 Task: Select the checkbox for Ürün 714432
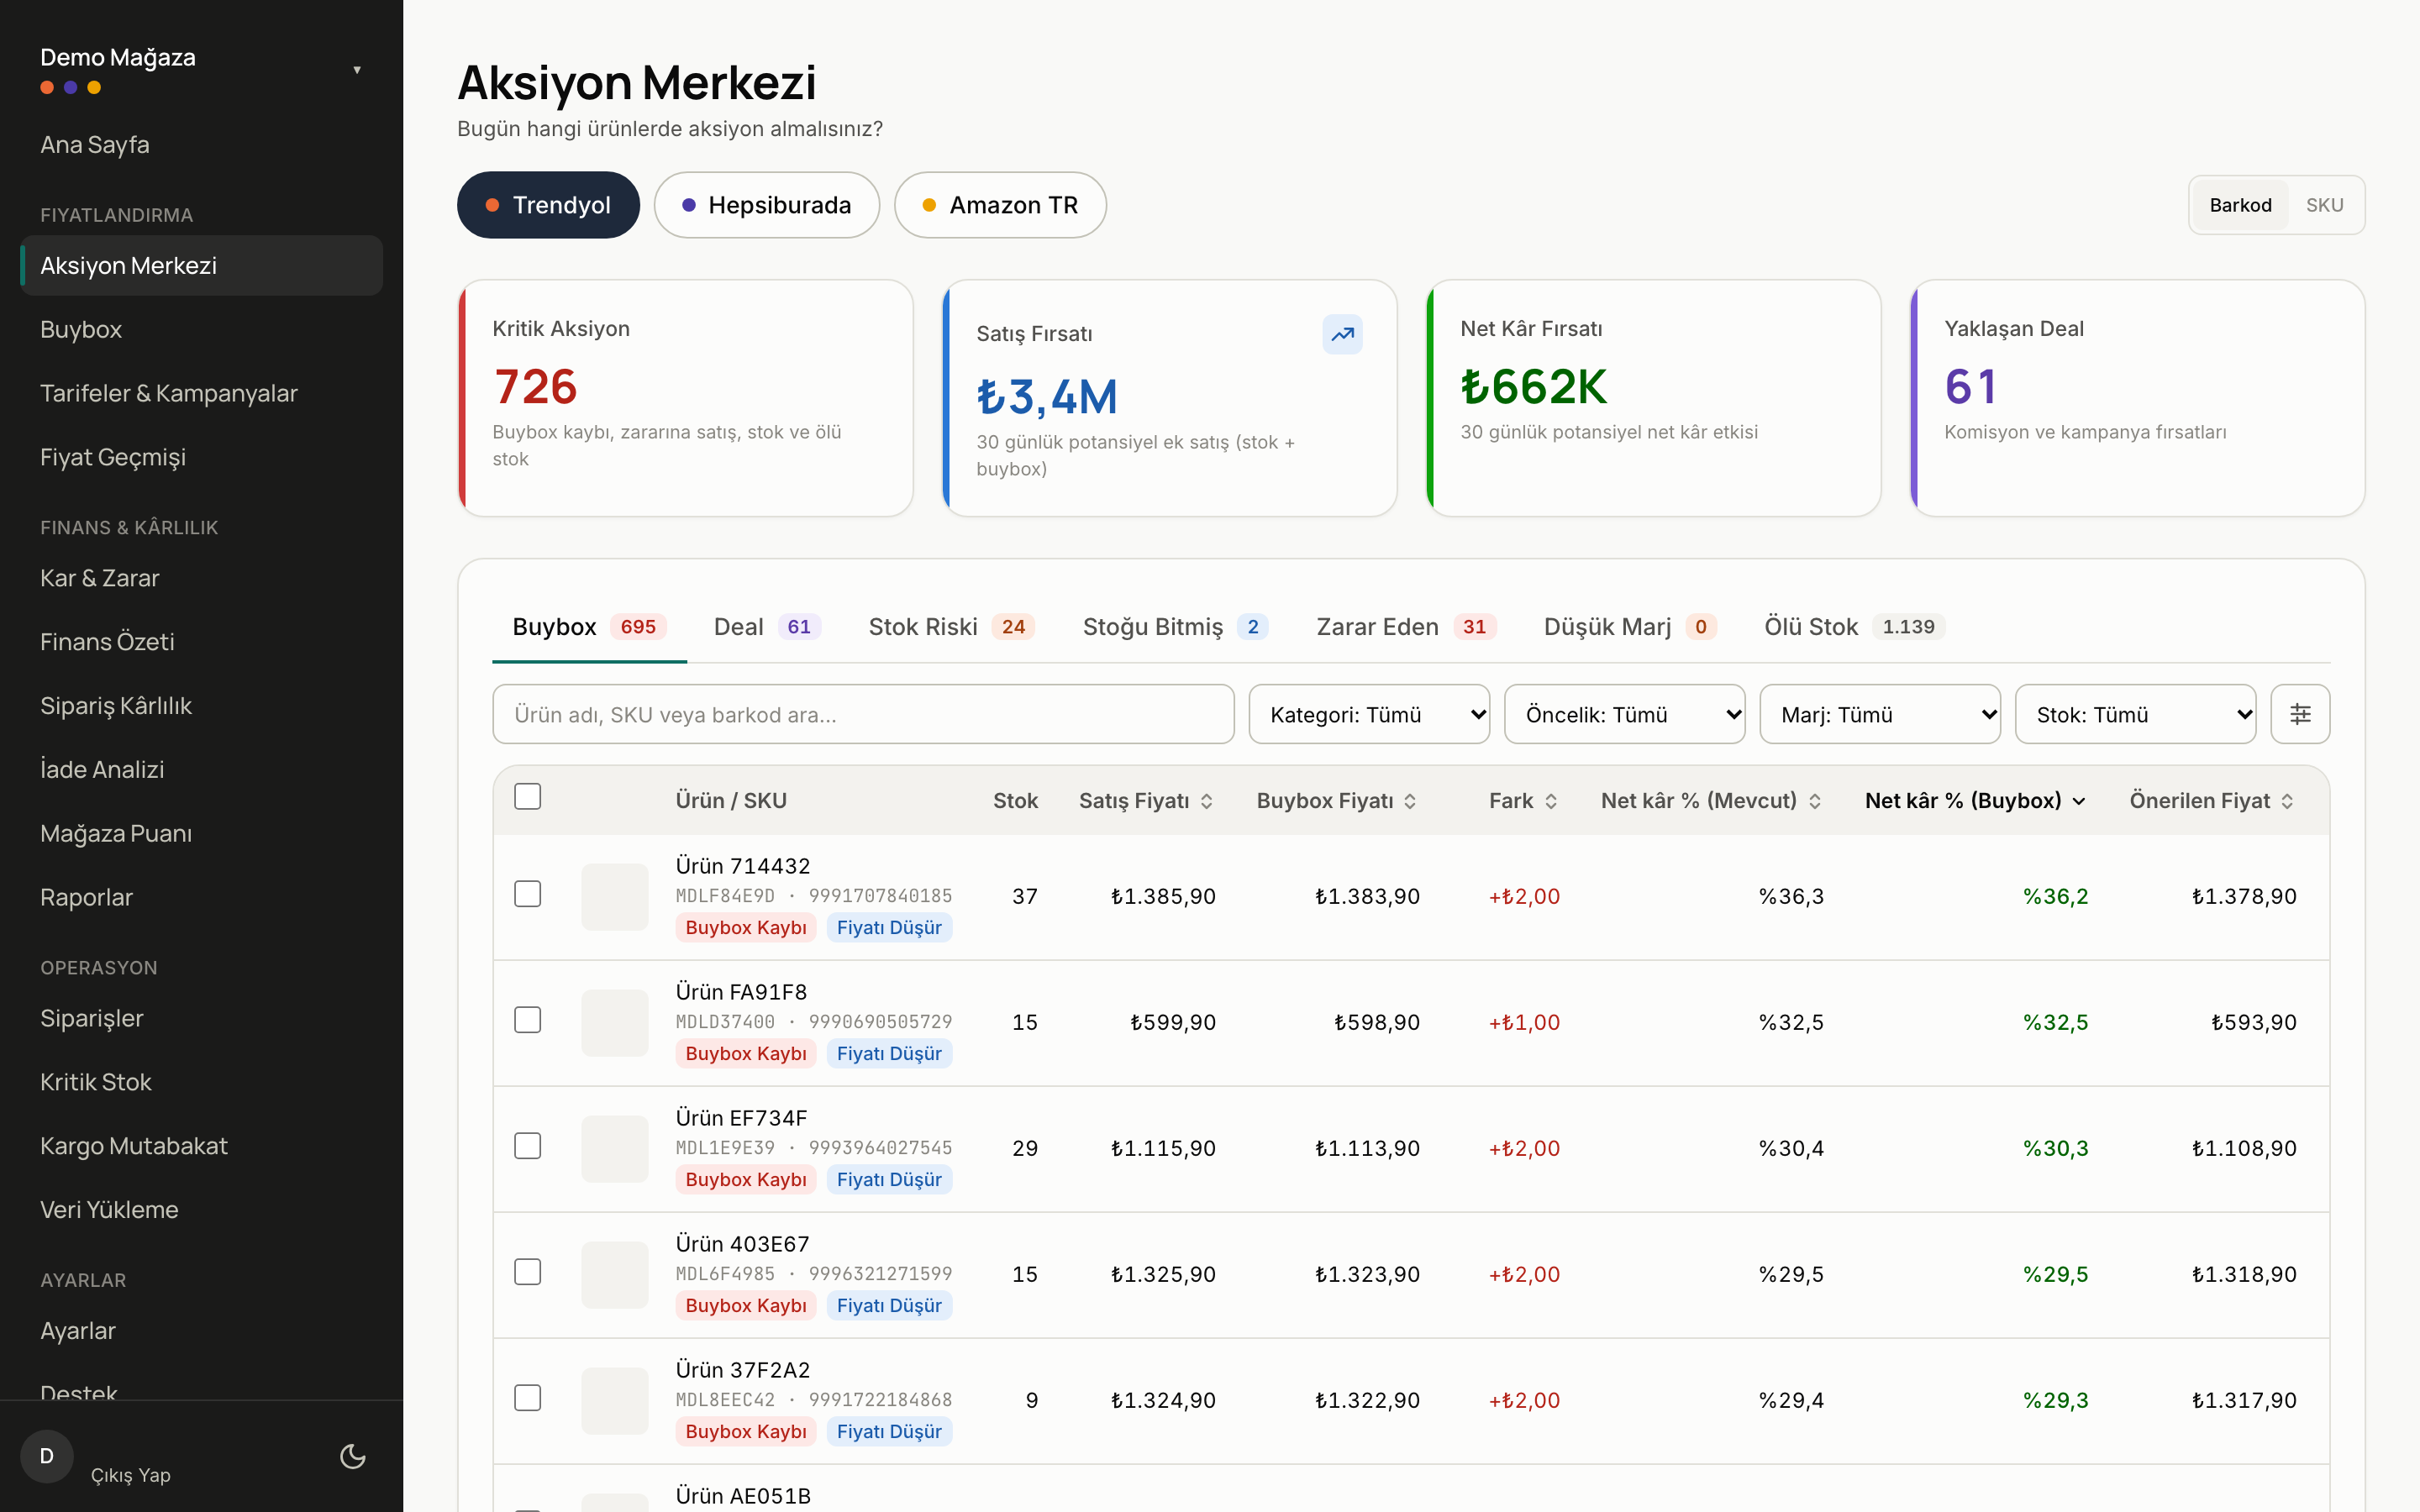(527, 893)
